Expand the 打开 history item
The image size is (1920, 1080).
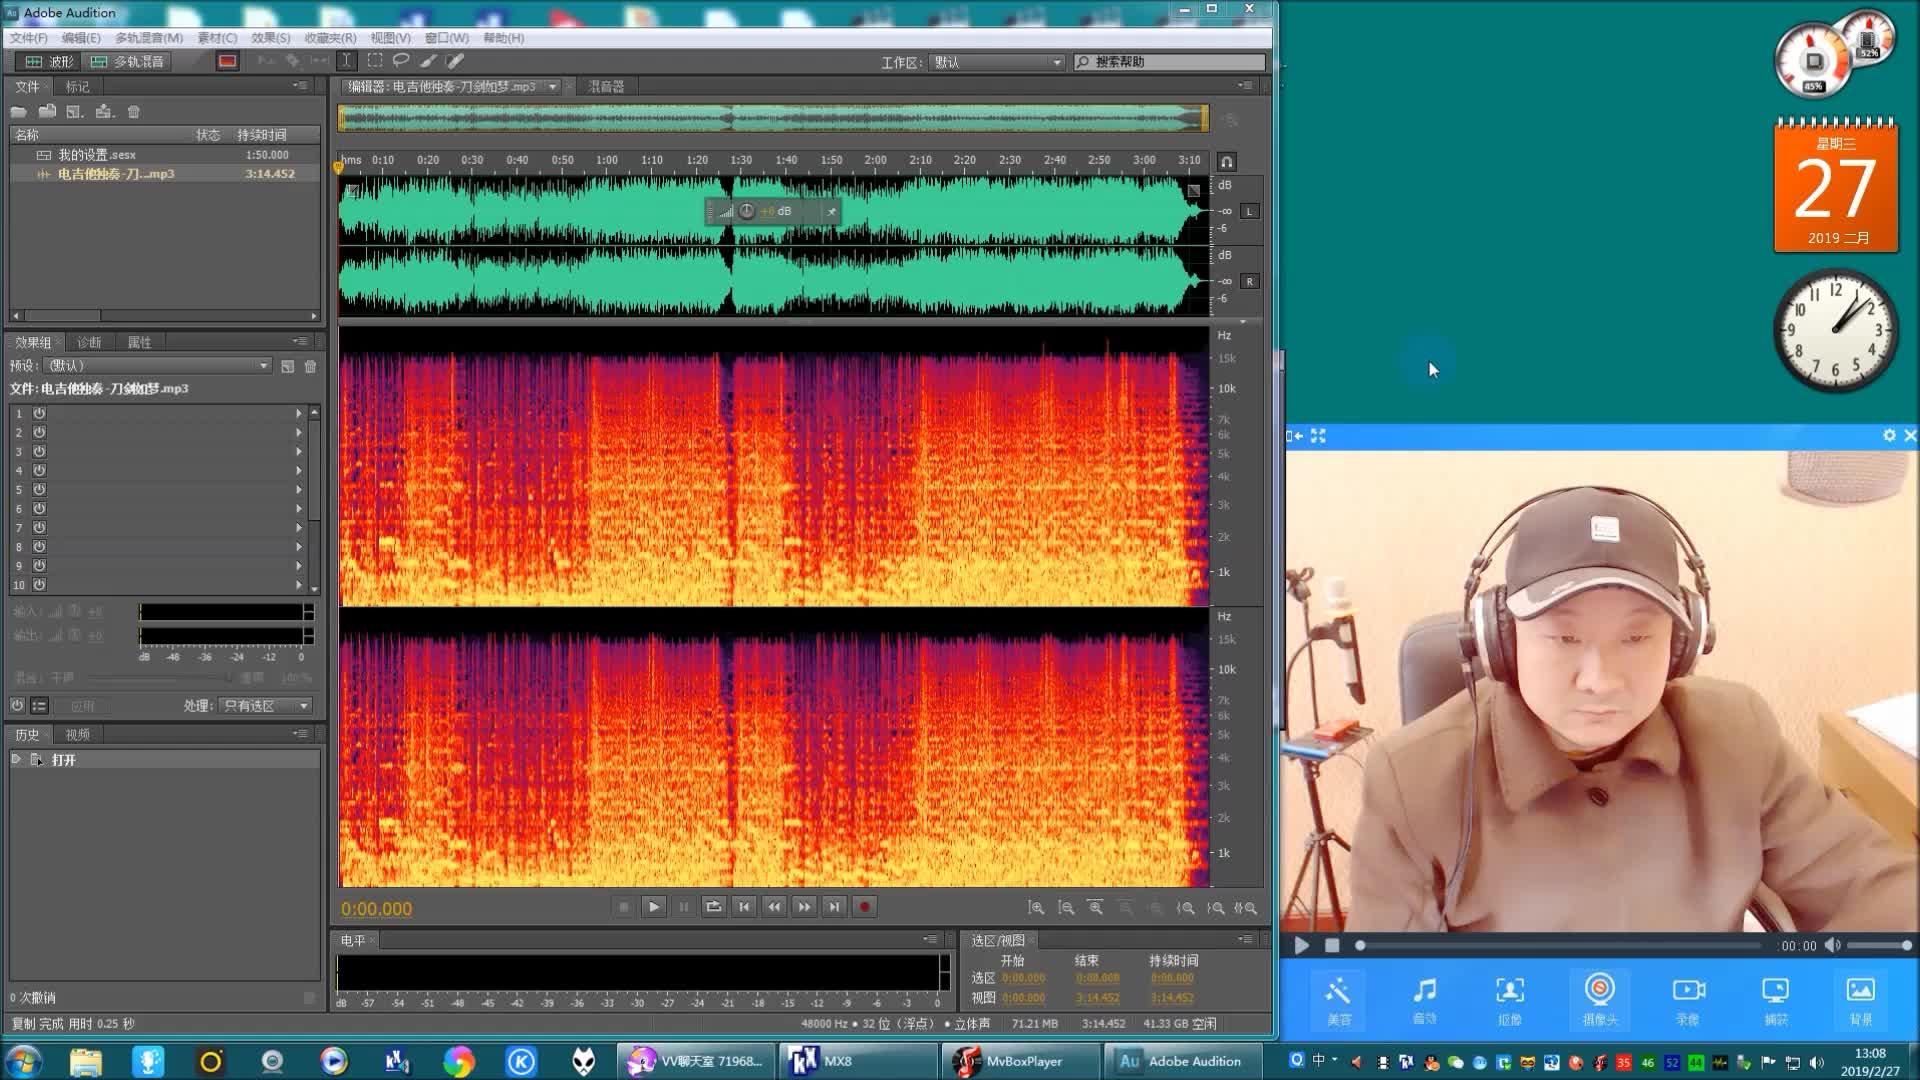click(16, 759)
